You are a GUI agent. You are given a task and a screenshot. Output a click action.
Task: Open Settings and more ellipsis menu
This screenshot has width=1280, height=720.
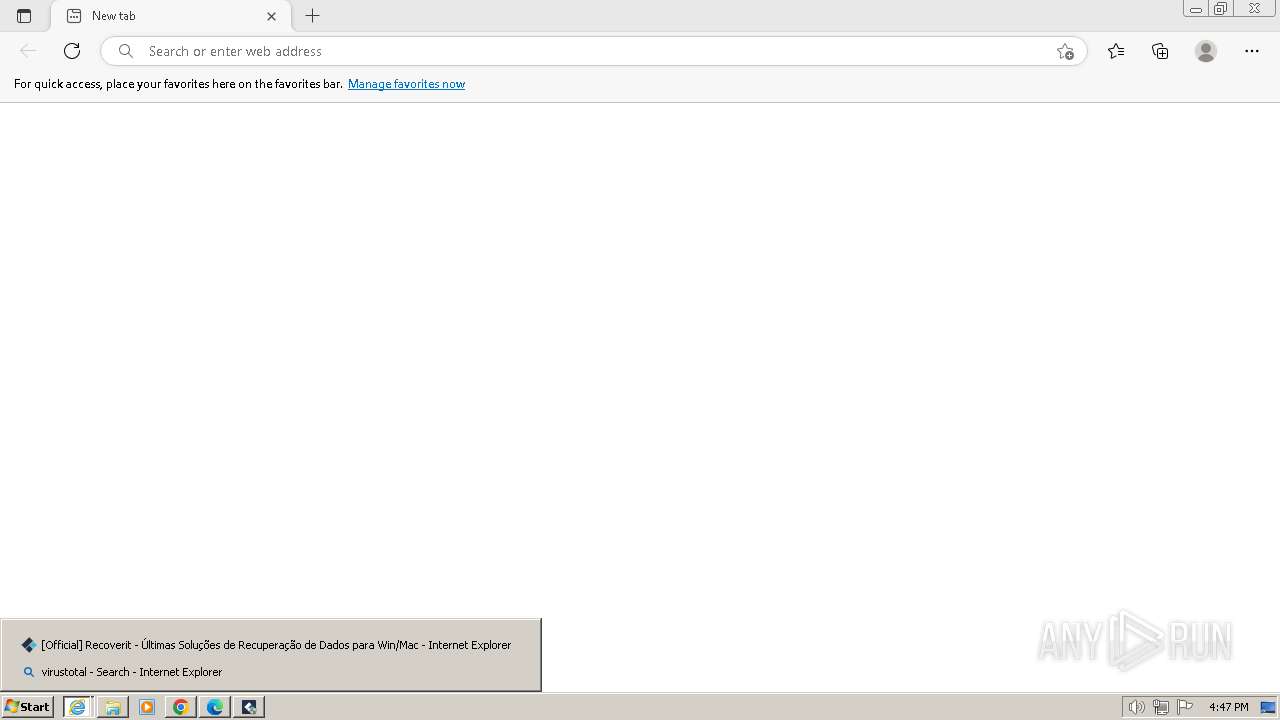point(1252,51)
